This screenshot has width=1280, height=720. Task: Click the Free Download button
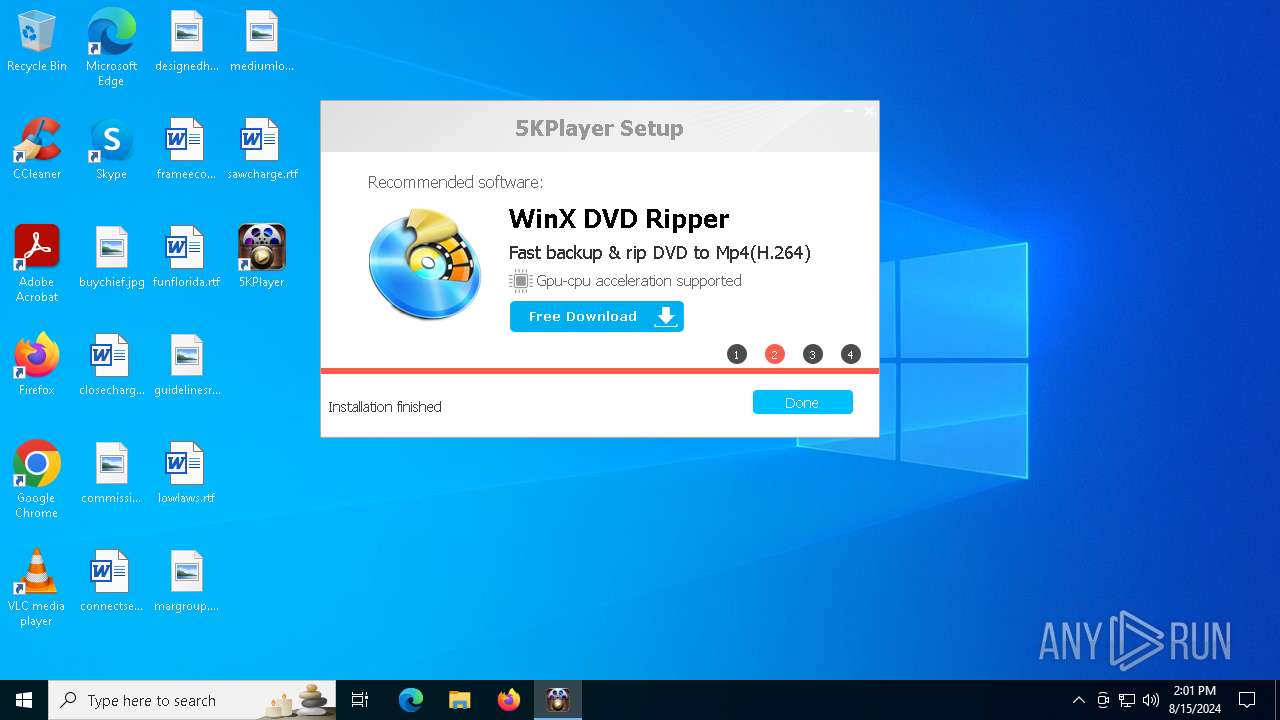(x=597, y=316)
